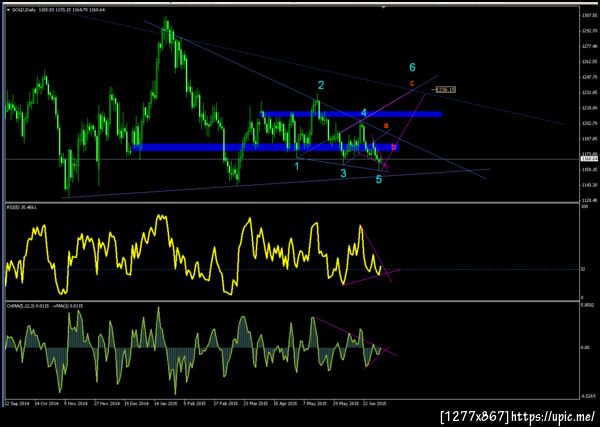Click the 5 Feb 2015 date label
The height and width of the screenshot is (427, 600).
pos(196,403)
